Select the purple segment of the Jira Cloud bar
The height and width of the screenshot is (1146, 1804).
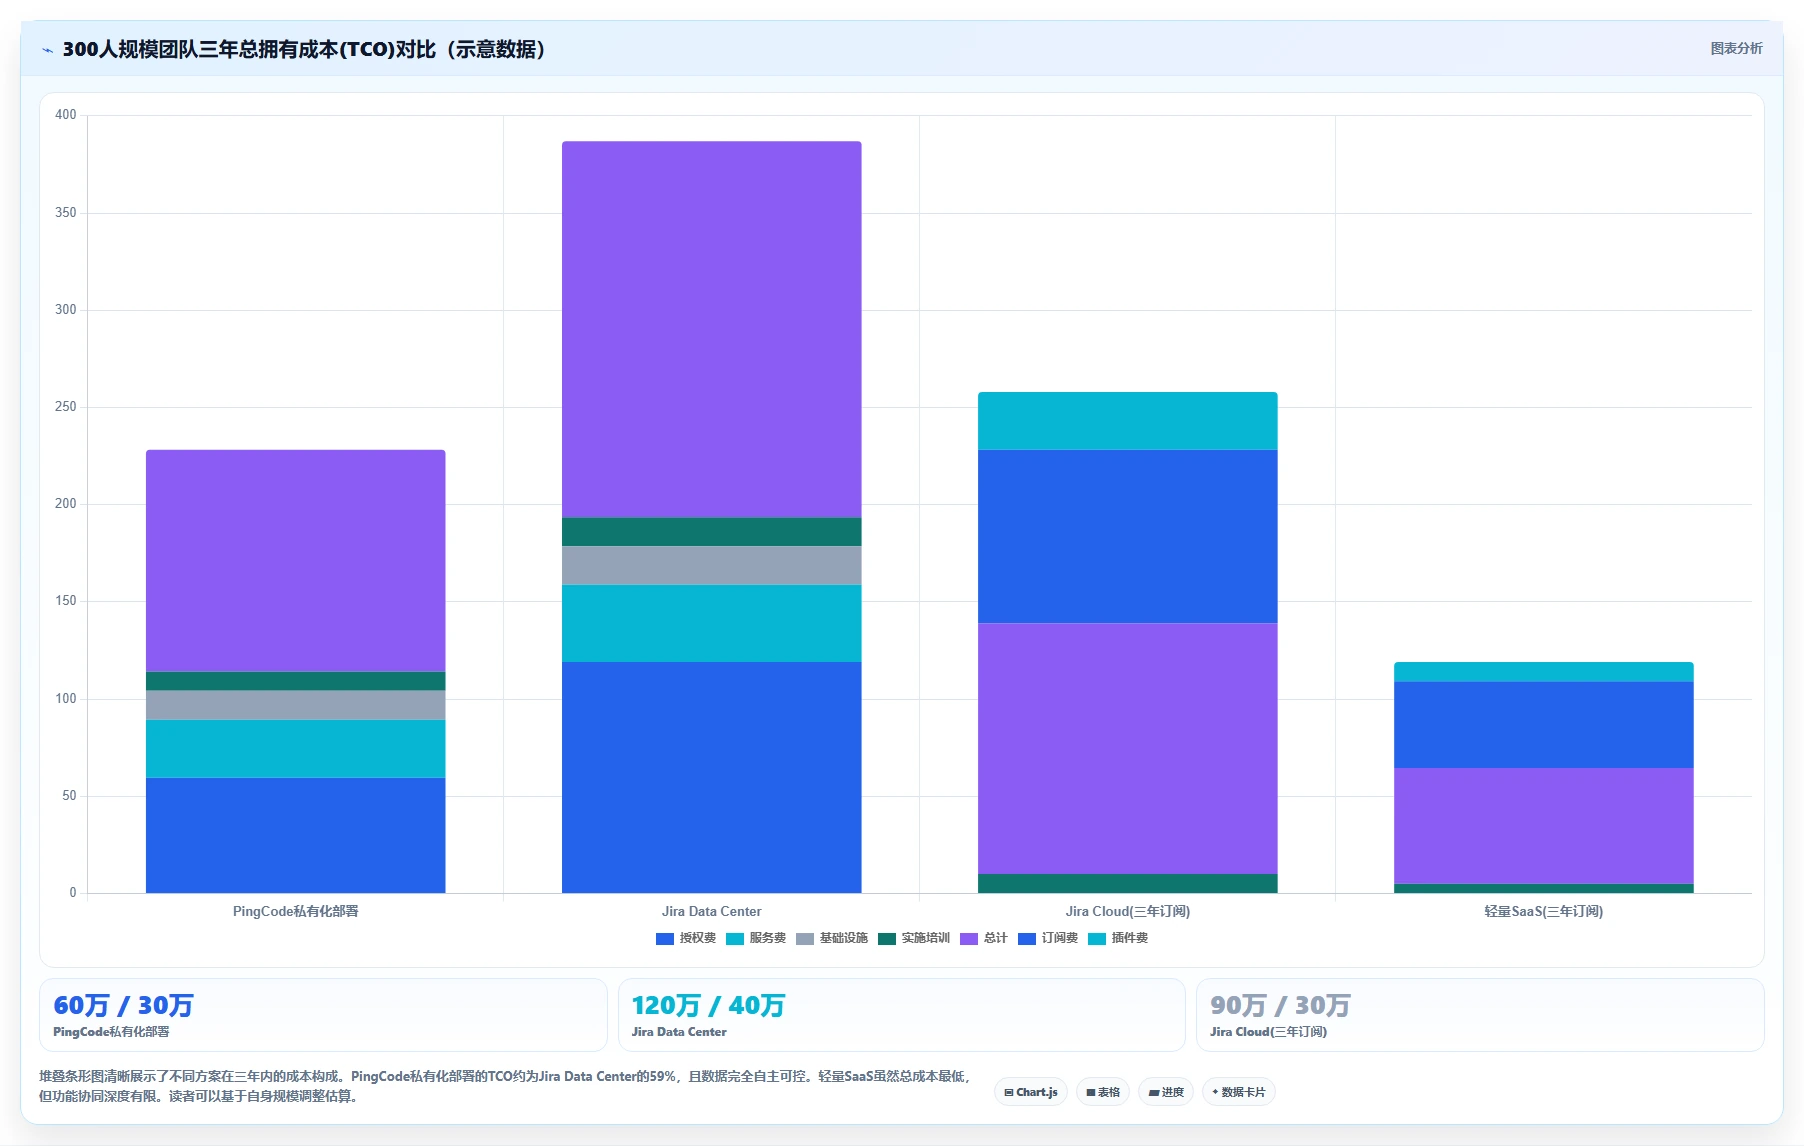1127,749
